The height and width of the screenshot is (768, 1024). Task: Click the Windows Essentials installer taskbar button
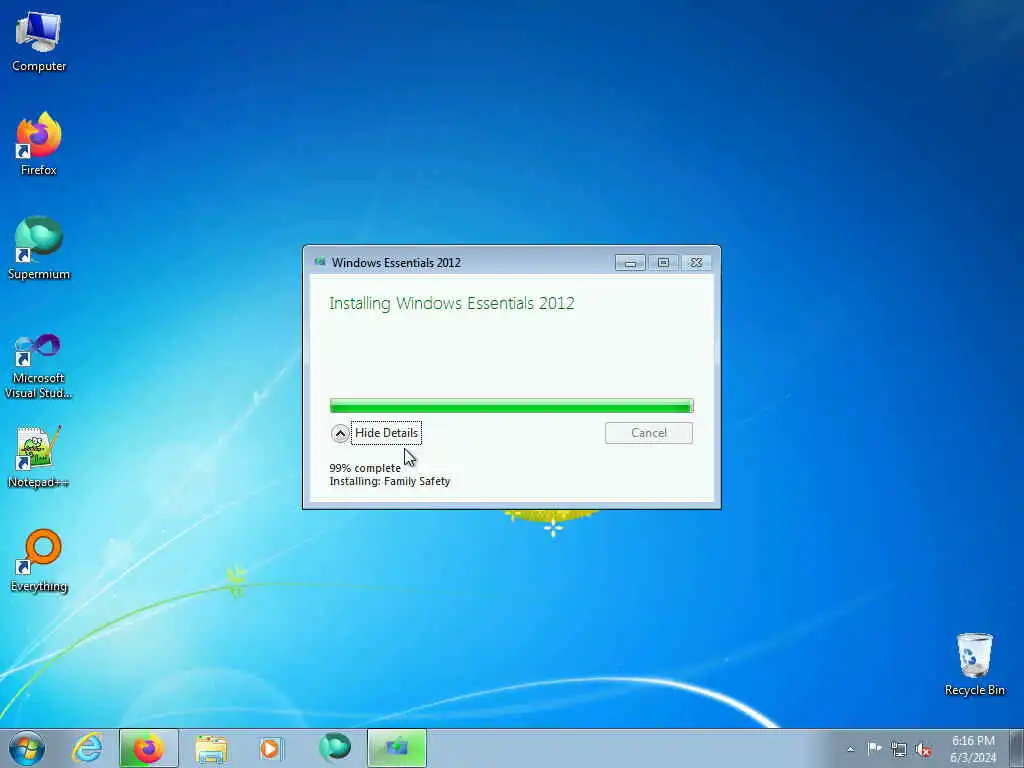[x=396, y=748]
